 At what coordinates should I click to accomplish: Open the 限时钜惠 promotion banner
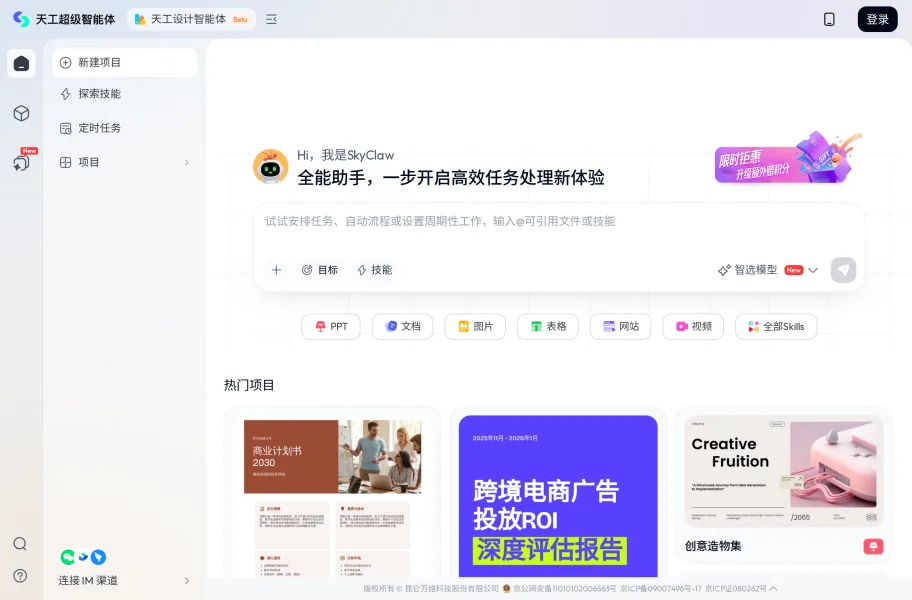(x=787, y=159)
